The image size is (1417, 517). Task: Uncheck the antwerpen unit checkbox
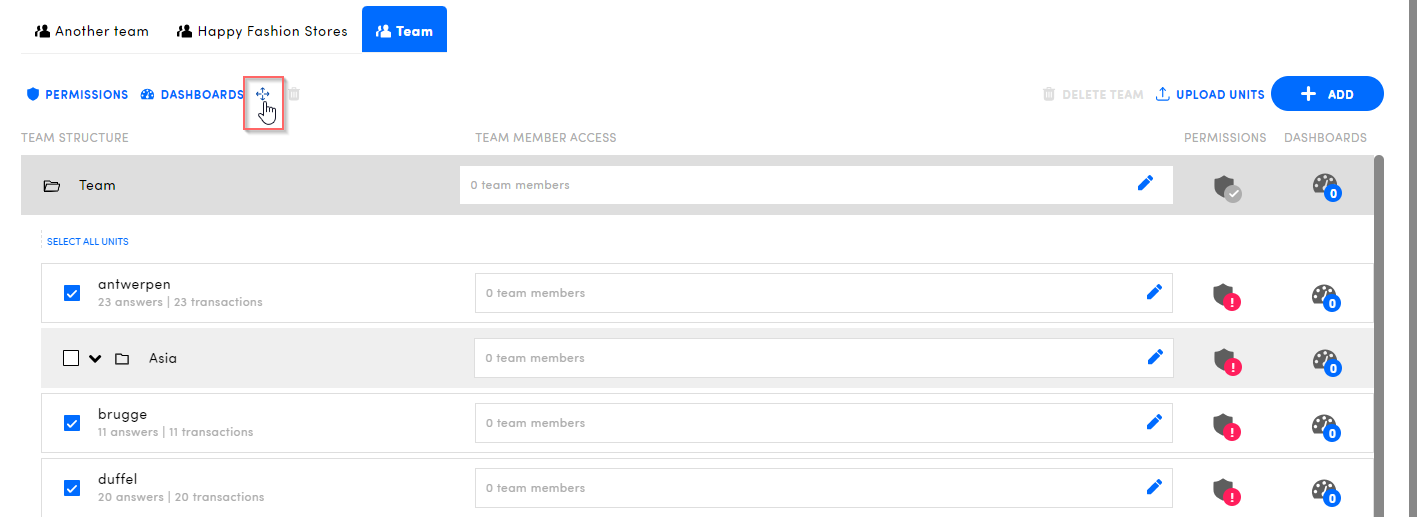72,293
